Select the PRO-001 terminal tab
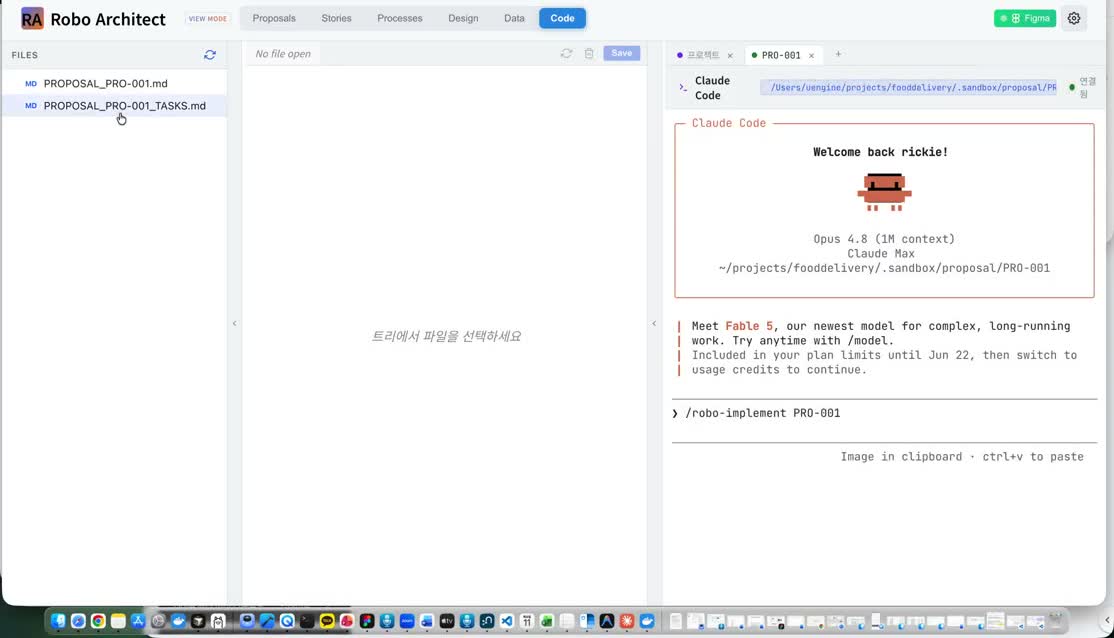This screenshot has width=1114, height=638. 781,55
